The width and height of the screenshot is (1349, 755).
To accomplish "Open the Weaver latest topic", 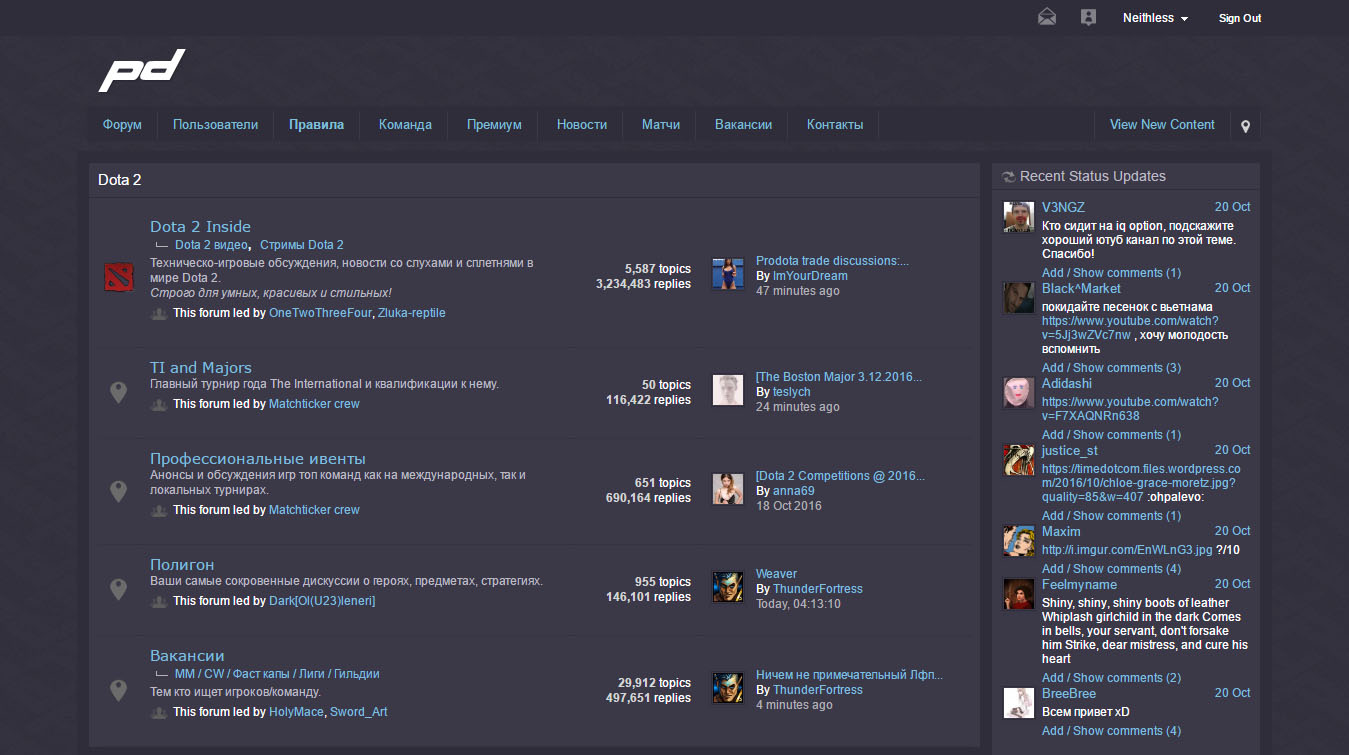I will (776, 574).
